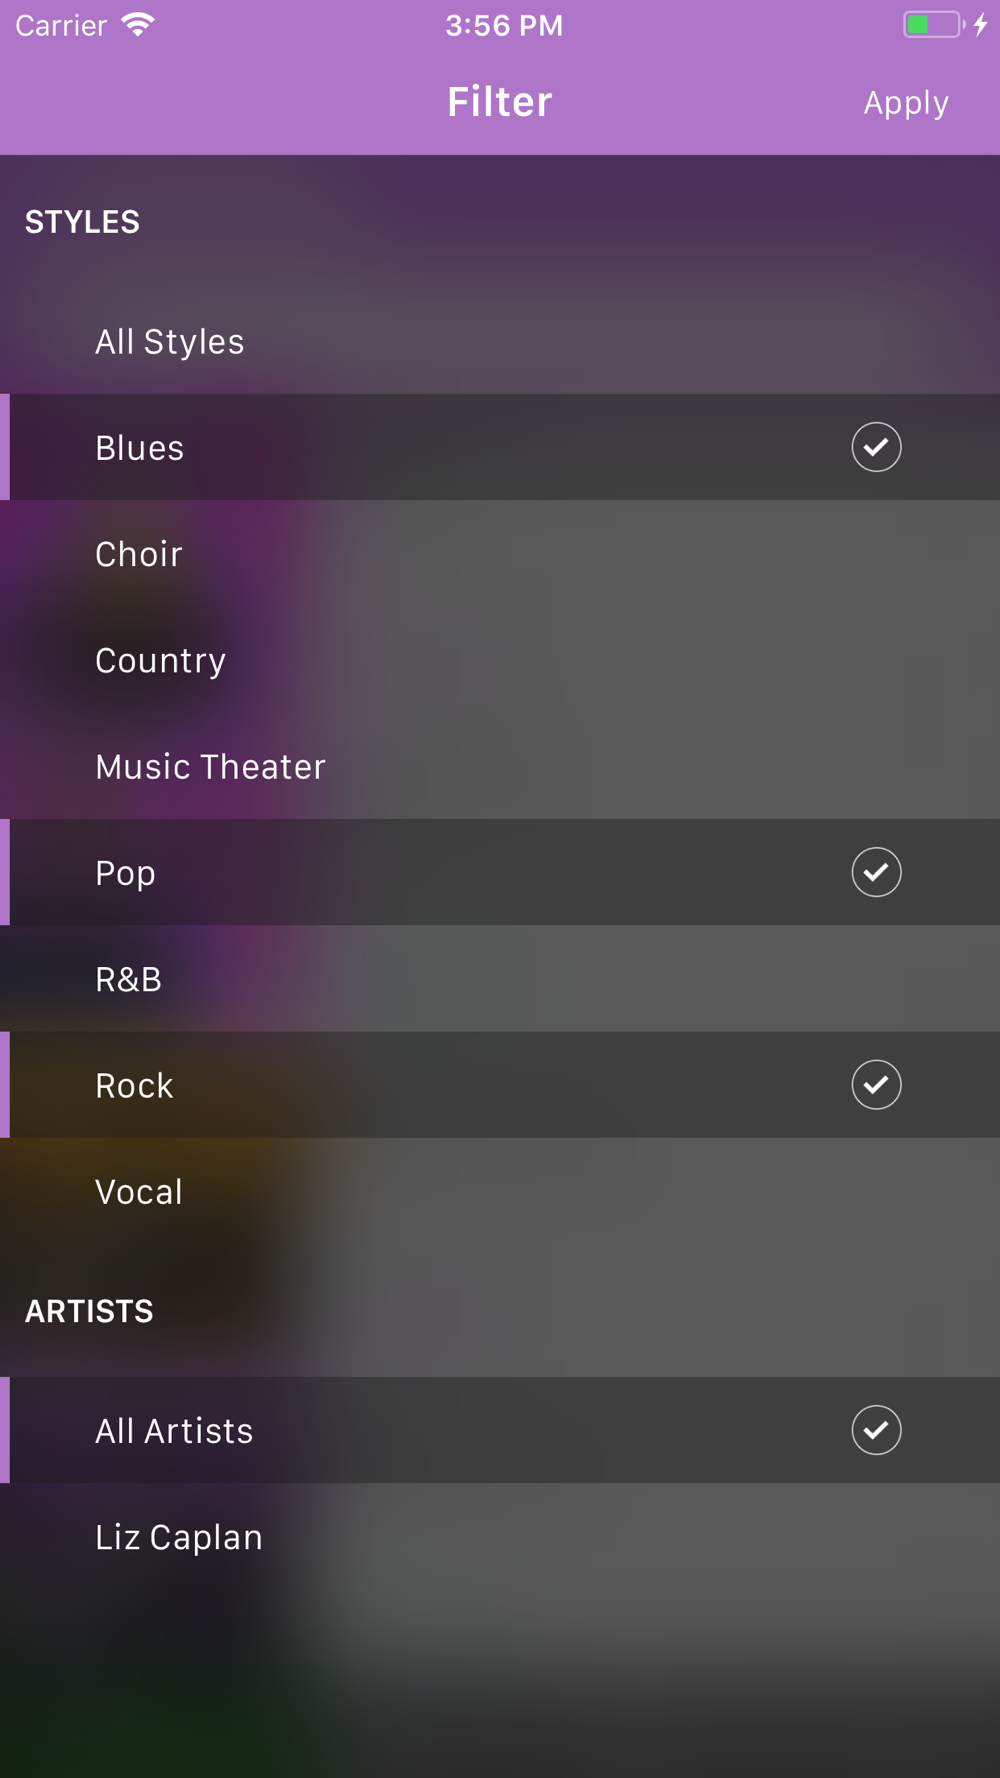The image size is (1000, 1778).
Task: Deselect the All Artists checkmark
Action: (876, 1430)
